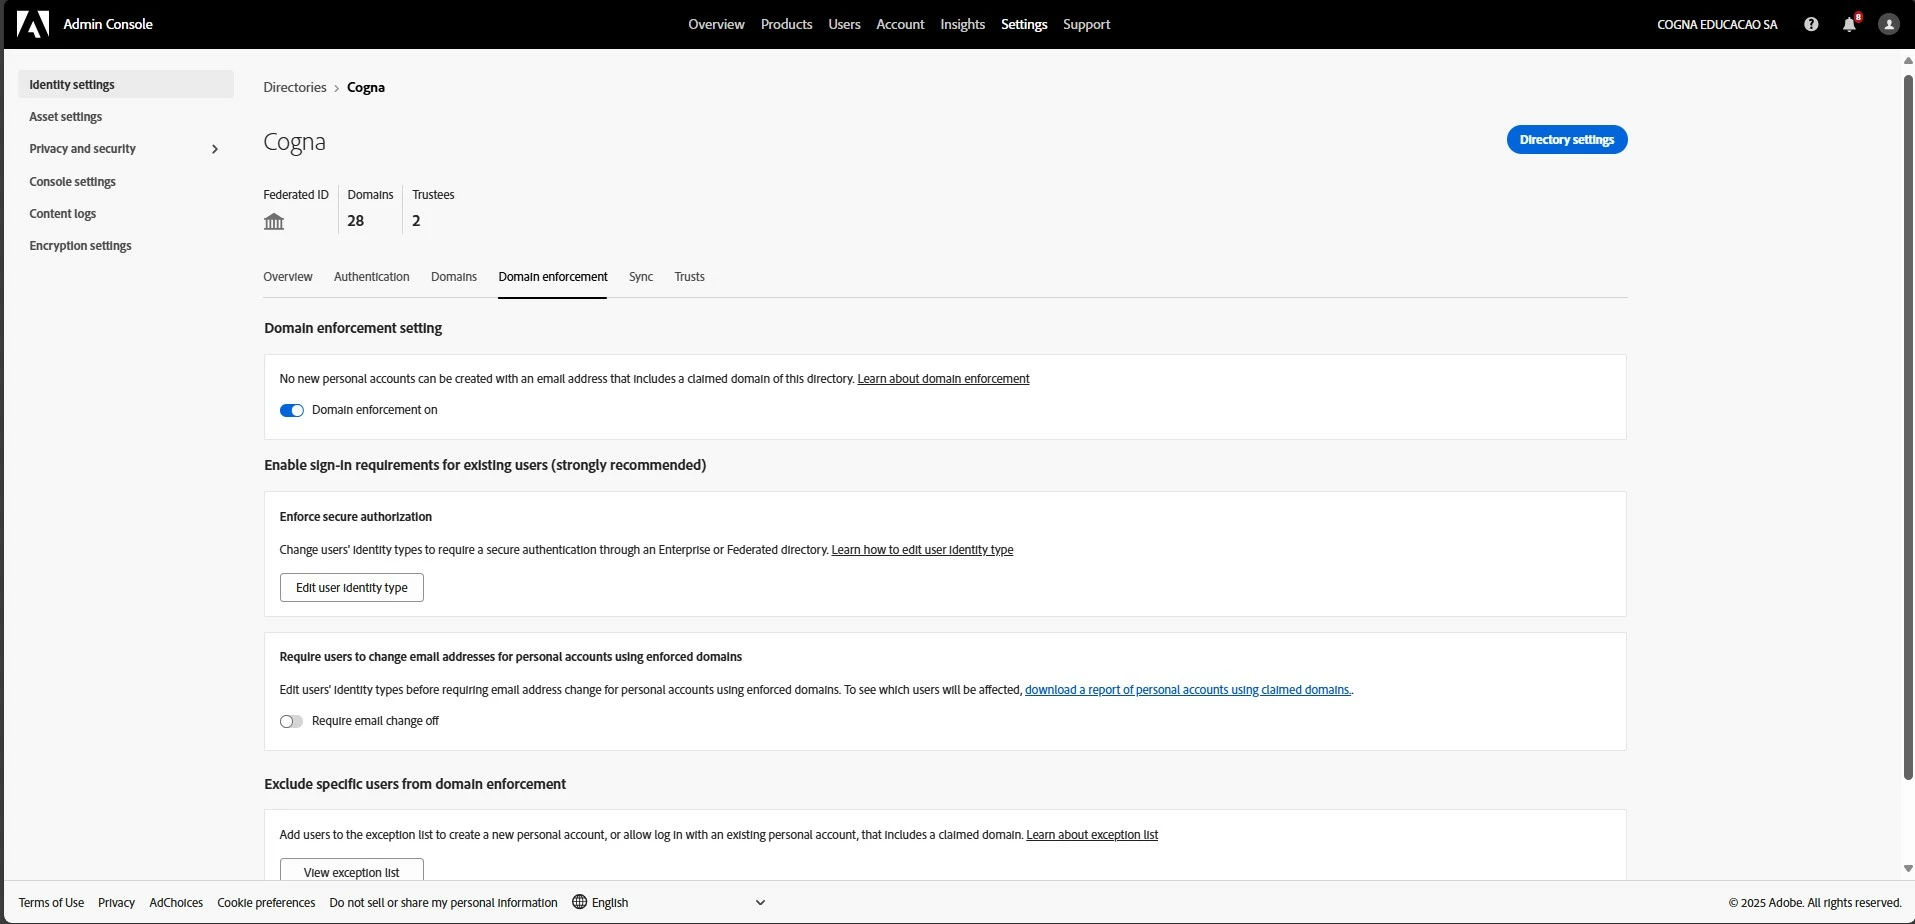Switch to the Domains tab

point(454,277)
